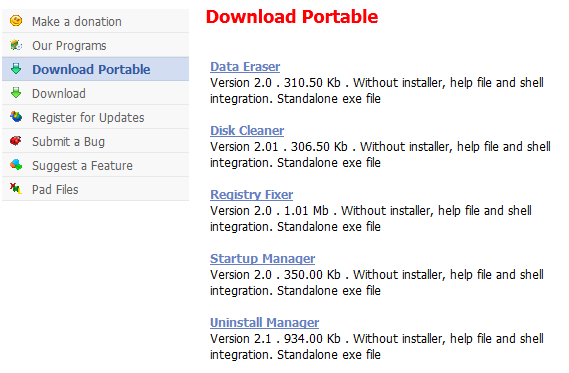Click the Our Programs sidebar icon

pos(16,45)
